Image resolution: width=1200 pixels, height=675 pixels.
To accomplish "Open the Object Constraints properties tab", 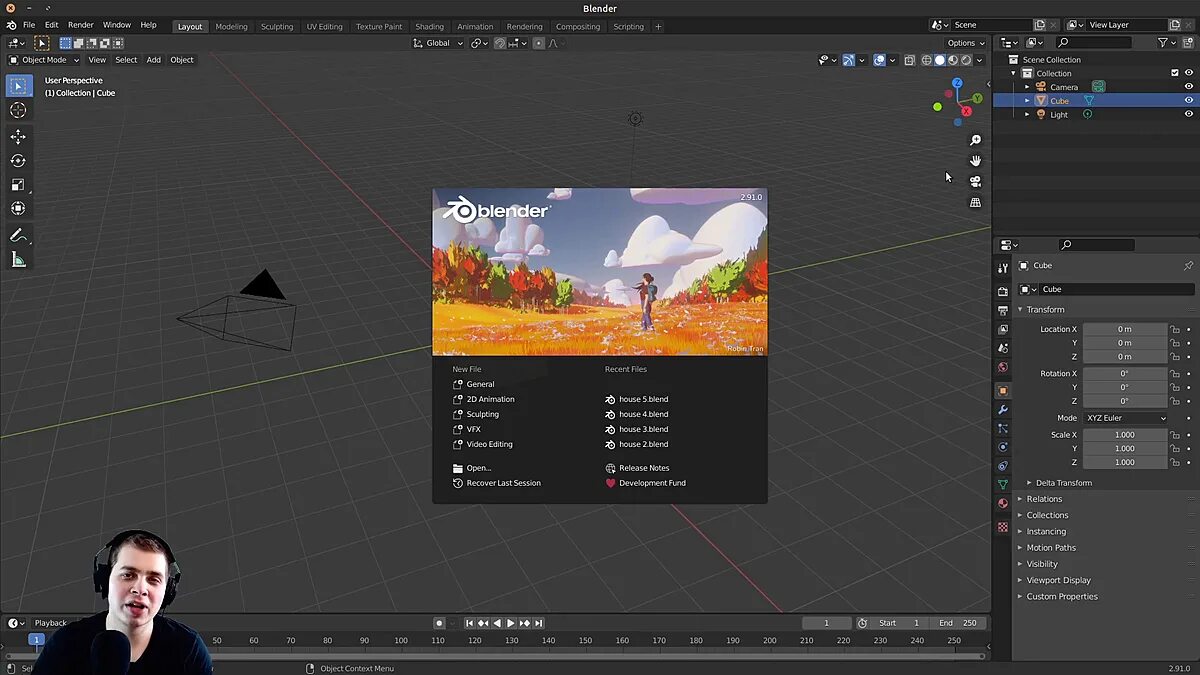I will (x=1003, y=466).
